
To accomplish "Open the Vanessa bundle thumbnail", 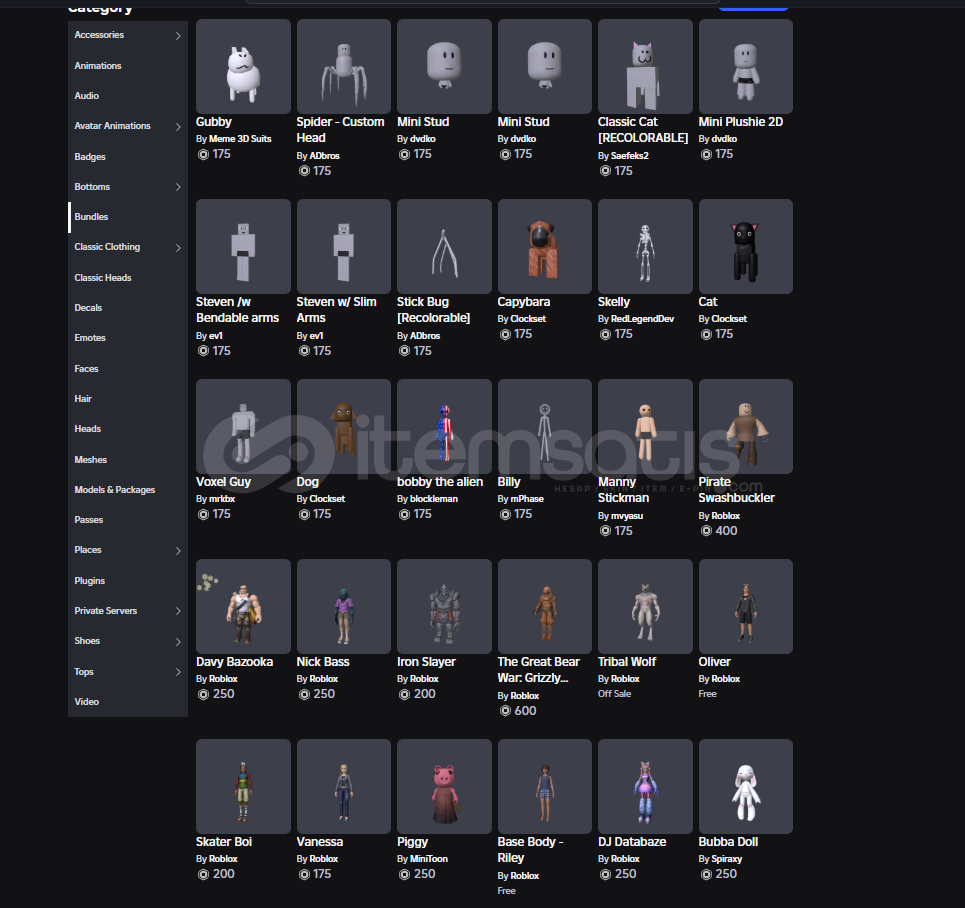I will pyautogui.click(x=343, y=787).
